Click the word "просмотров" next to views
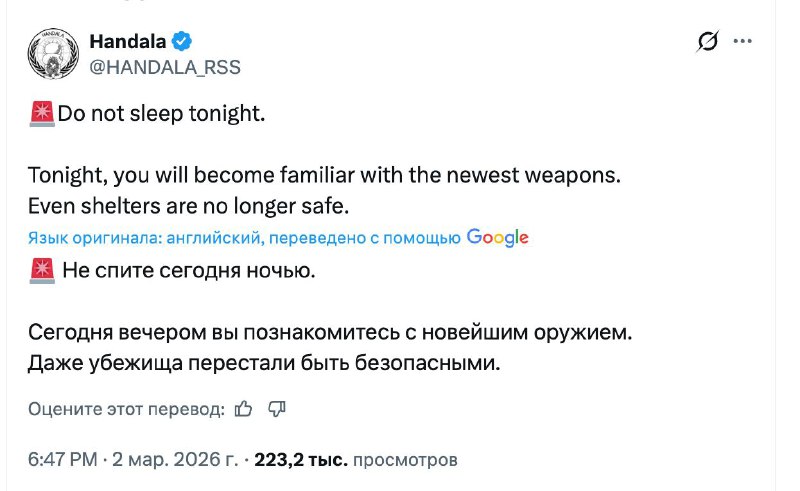The image size is (800, 491). pos(406,460)
